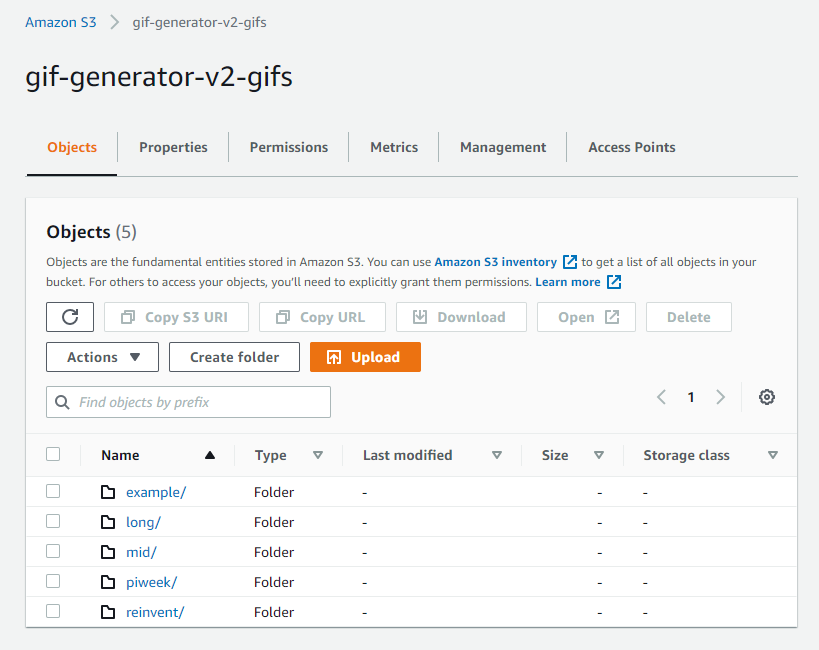This screenshot has height=650, width=819.
Task: Open the example/ folder link
Action: coord(156,492)
